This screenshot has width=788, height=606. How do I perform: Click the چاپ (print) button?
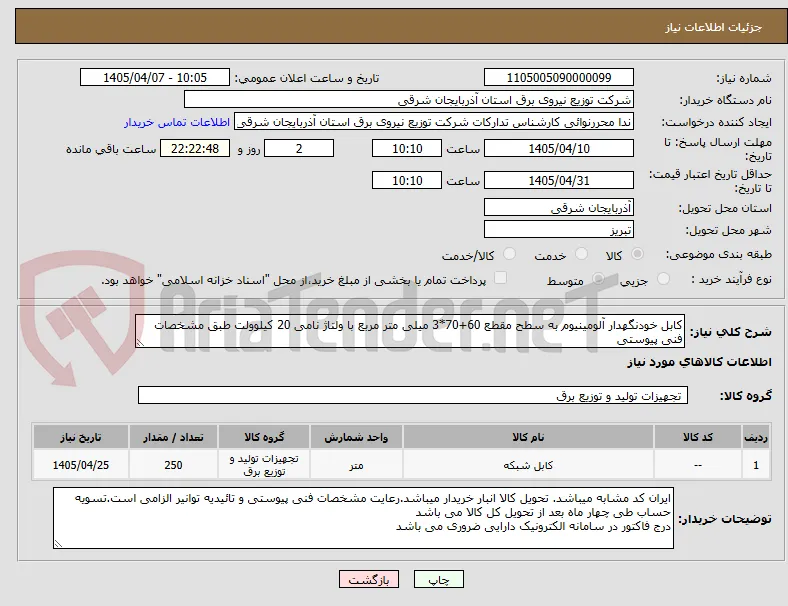click(x=438, y=579)
